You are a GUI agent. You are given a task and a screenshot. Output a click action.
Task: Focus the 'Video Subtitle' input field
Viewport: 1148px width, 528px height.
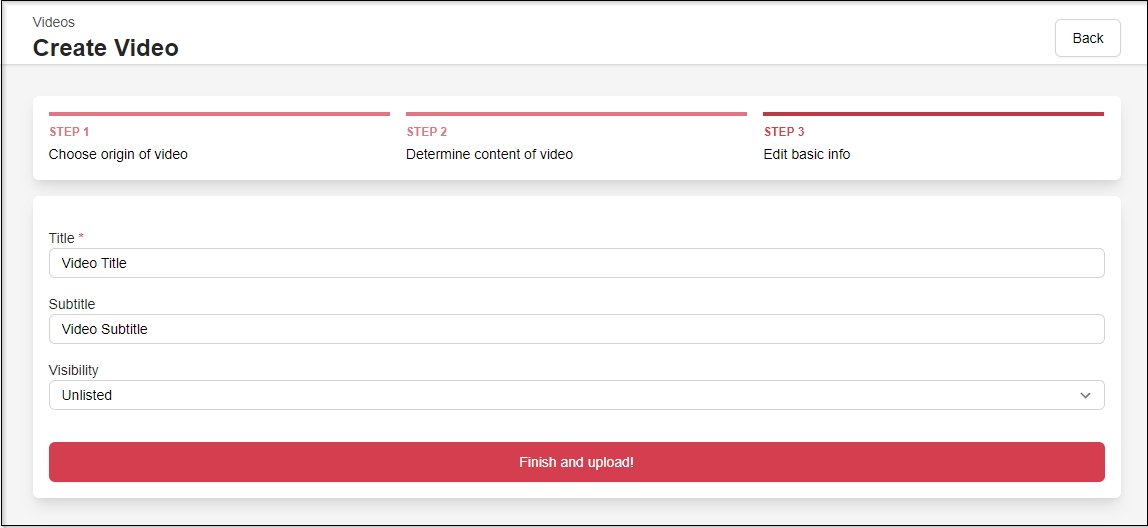pyautogui.click(x=576, y=329)
